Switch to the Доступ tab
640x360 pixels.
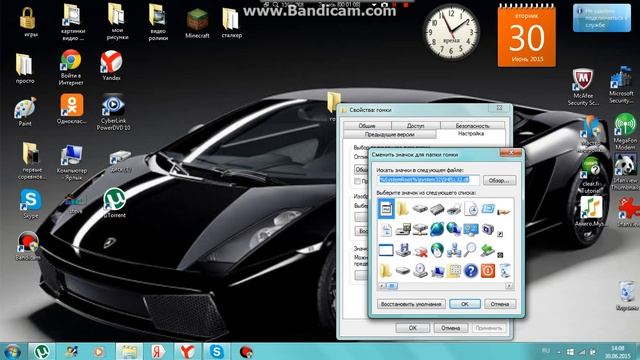(x=416, y=126)
